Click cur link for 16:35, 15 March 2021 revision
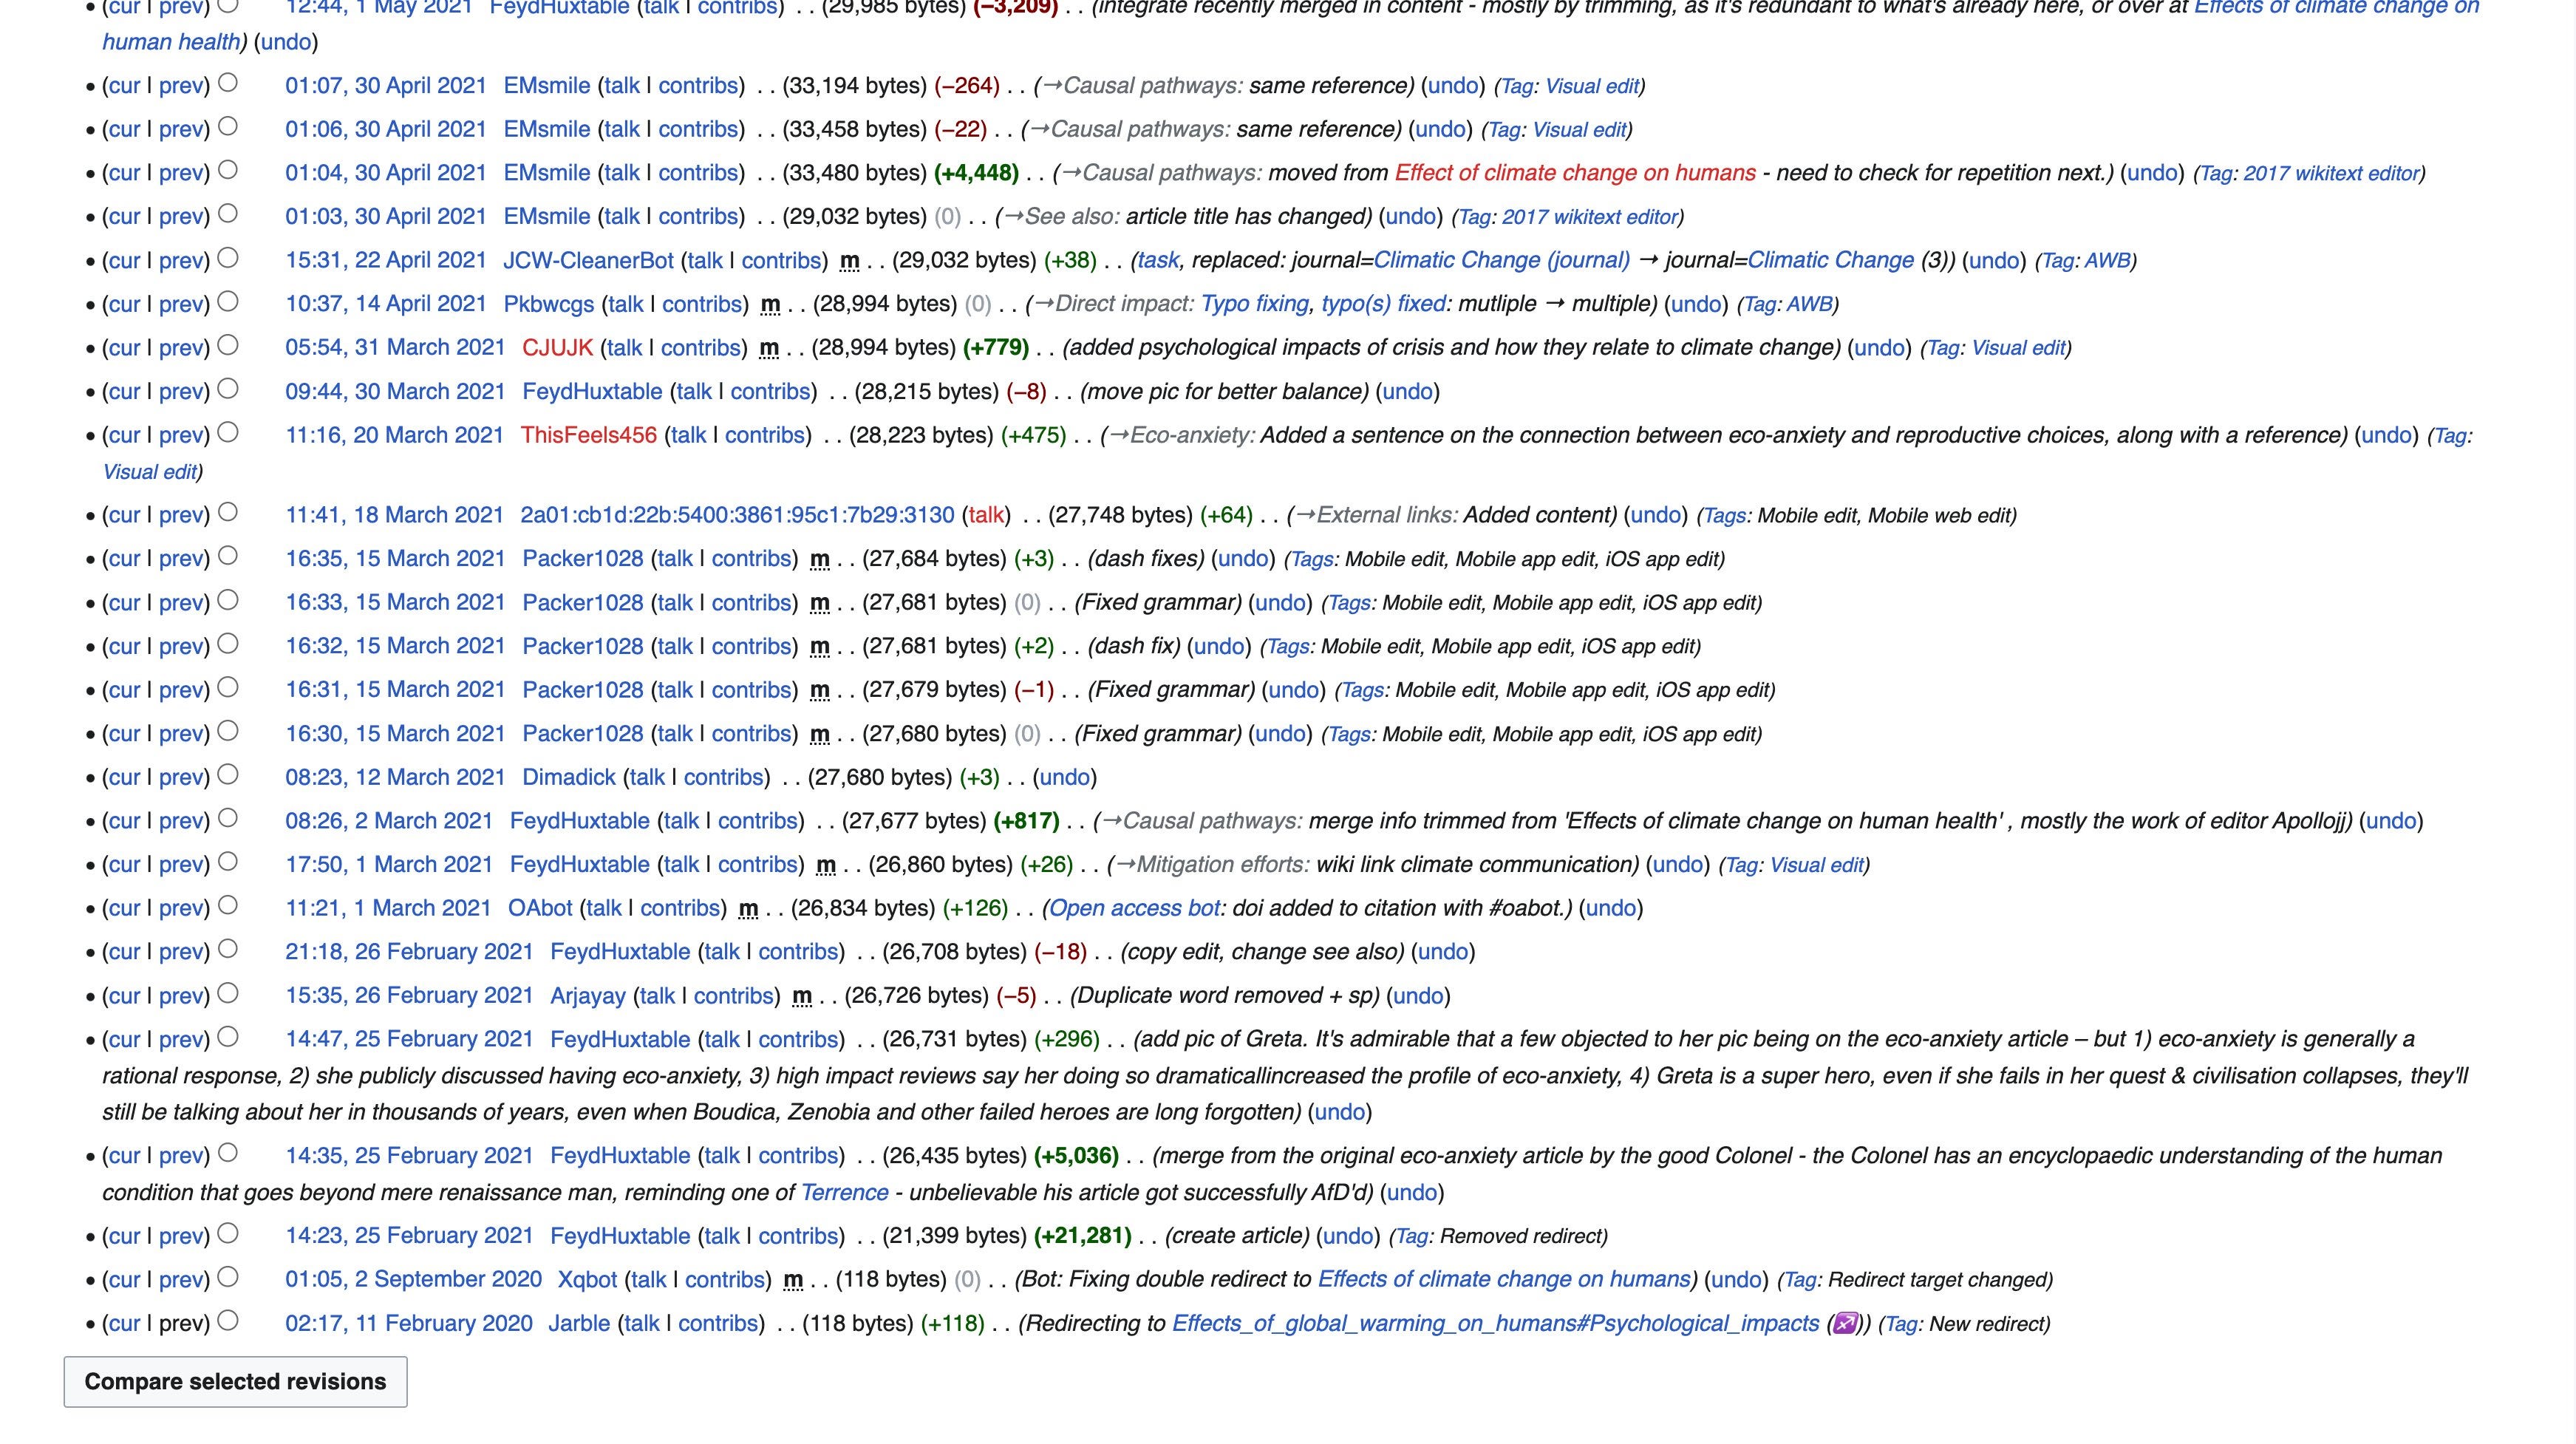Screen dimensions: 2576x1444 (x=124, y=559)
